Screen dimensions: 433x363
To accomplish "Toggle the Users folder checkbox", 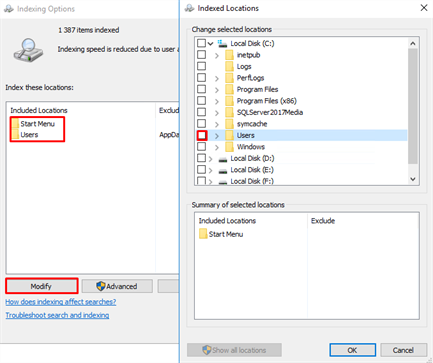I will (202, 135).
